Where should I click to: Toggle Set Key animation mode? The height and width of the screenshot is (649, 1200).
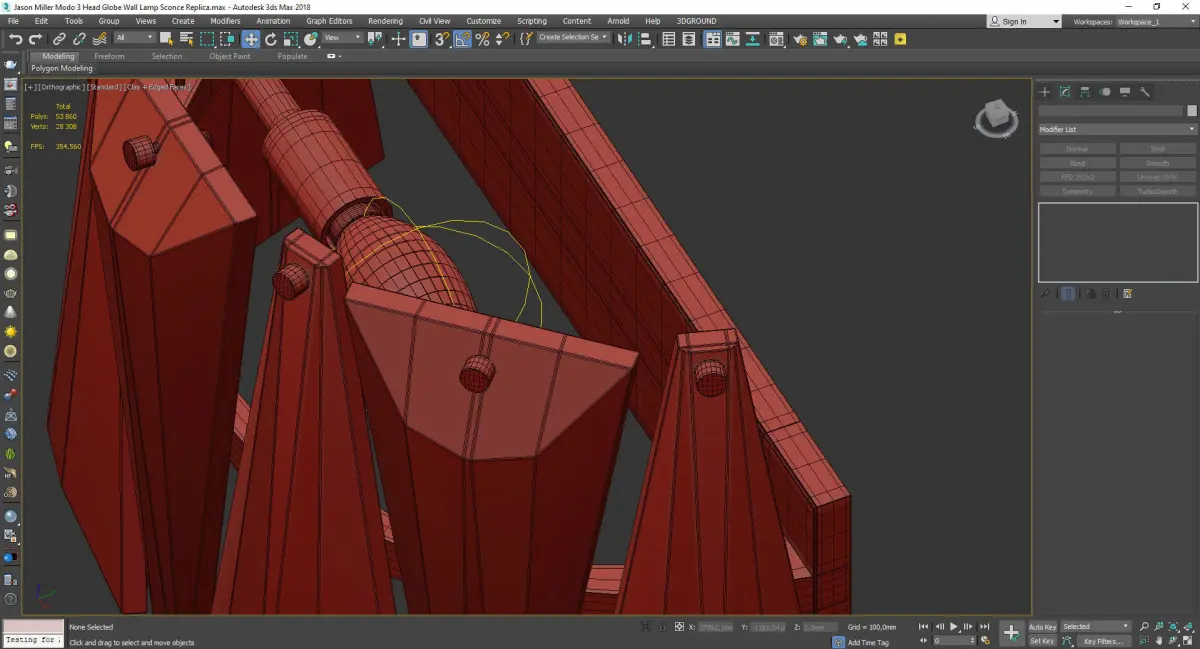1042,641
